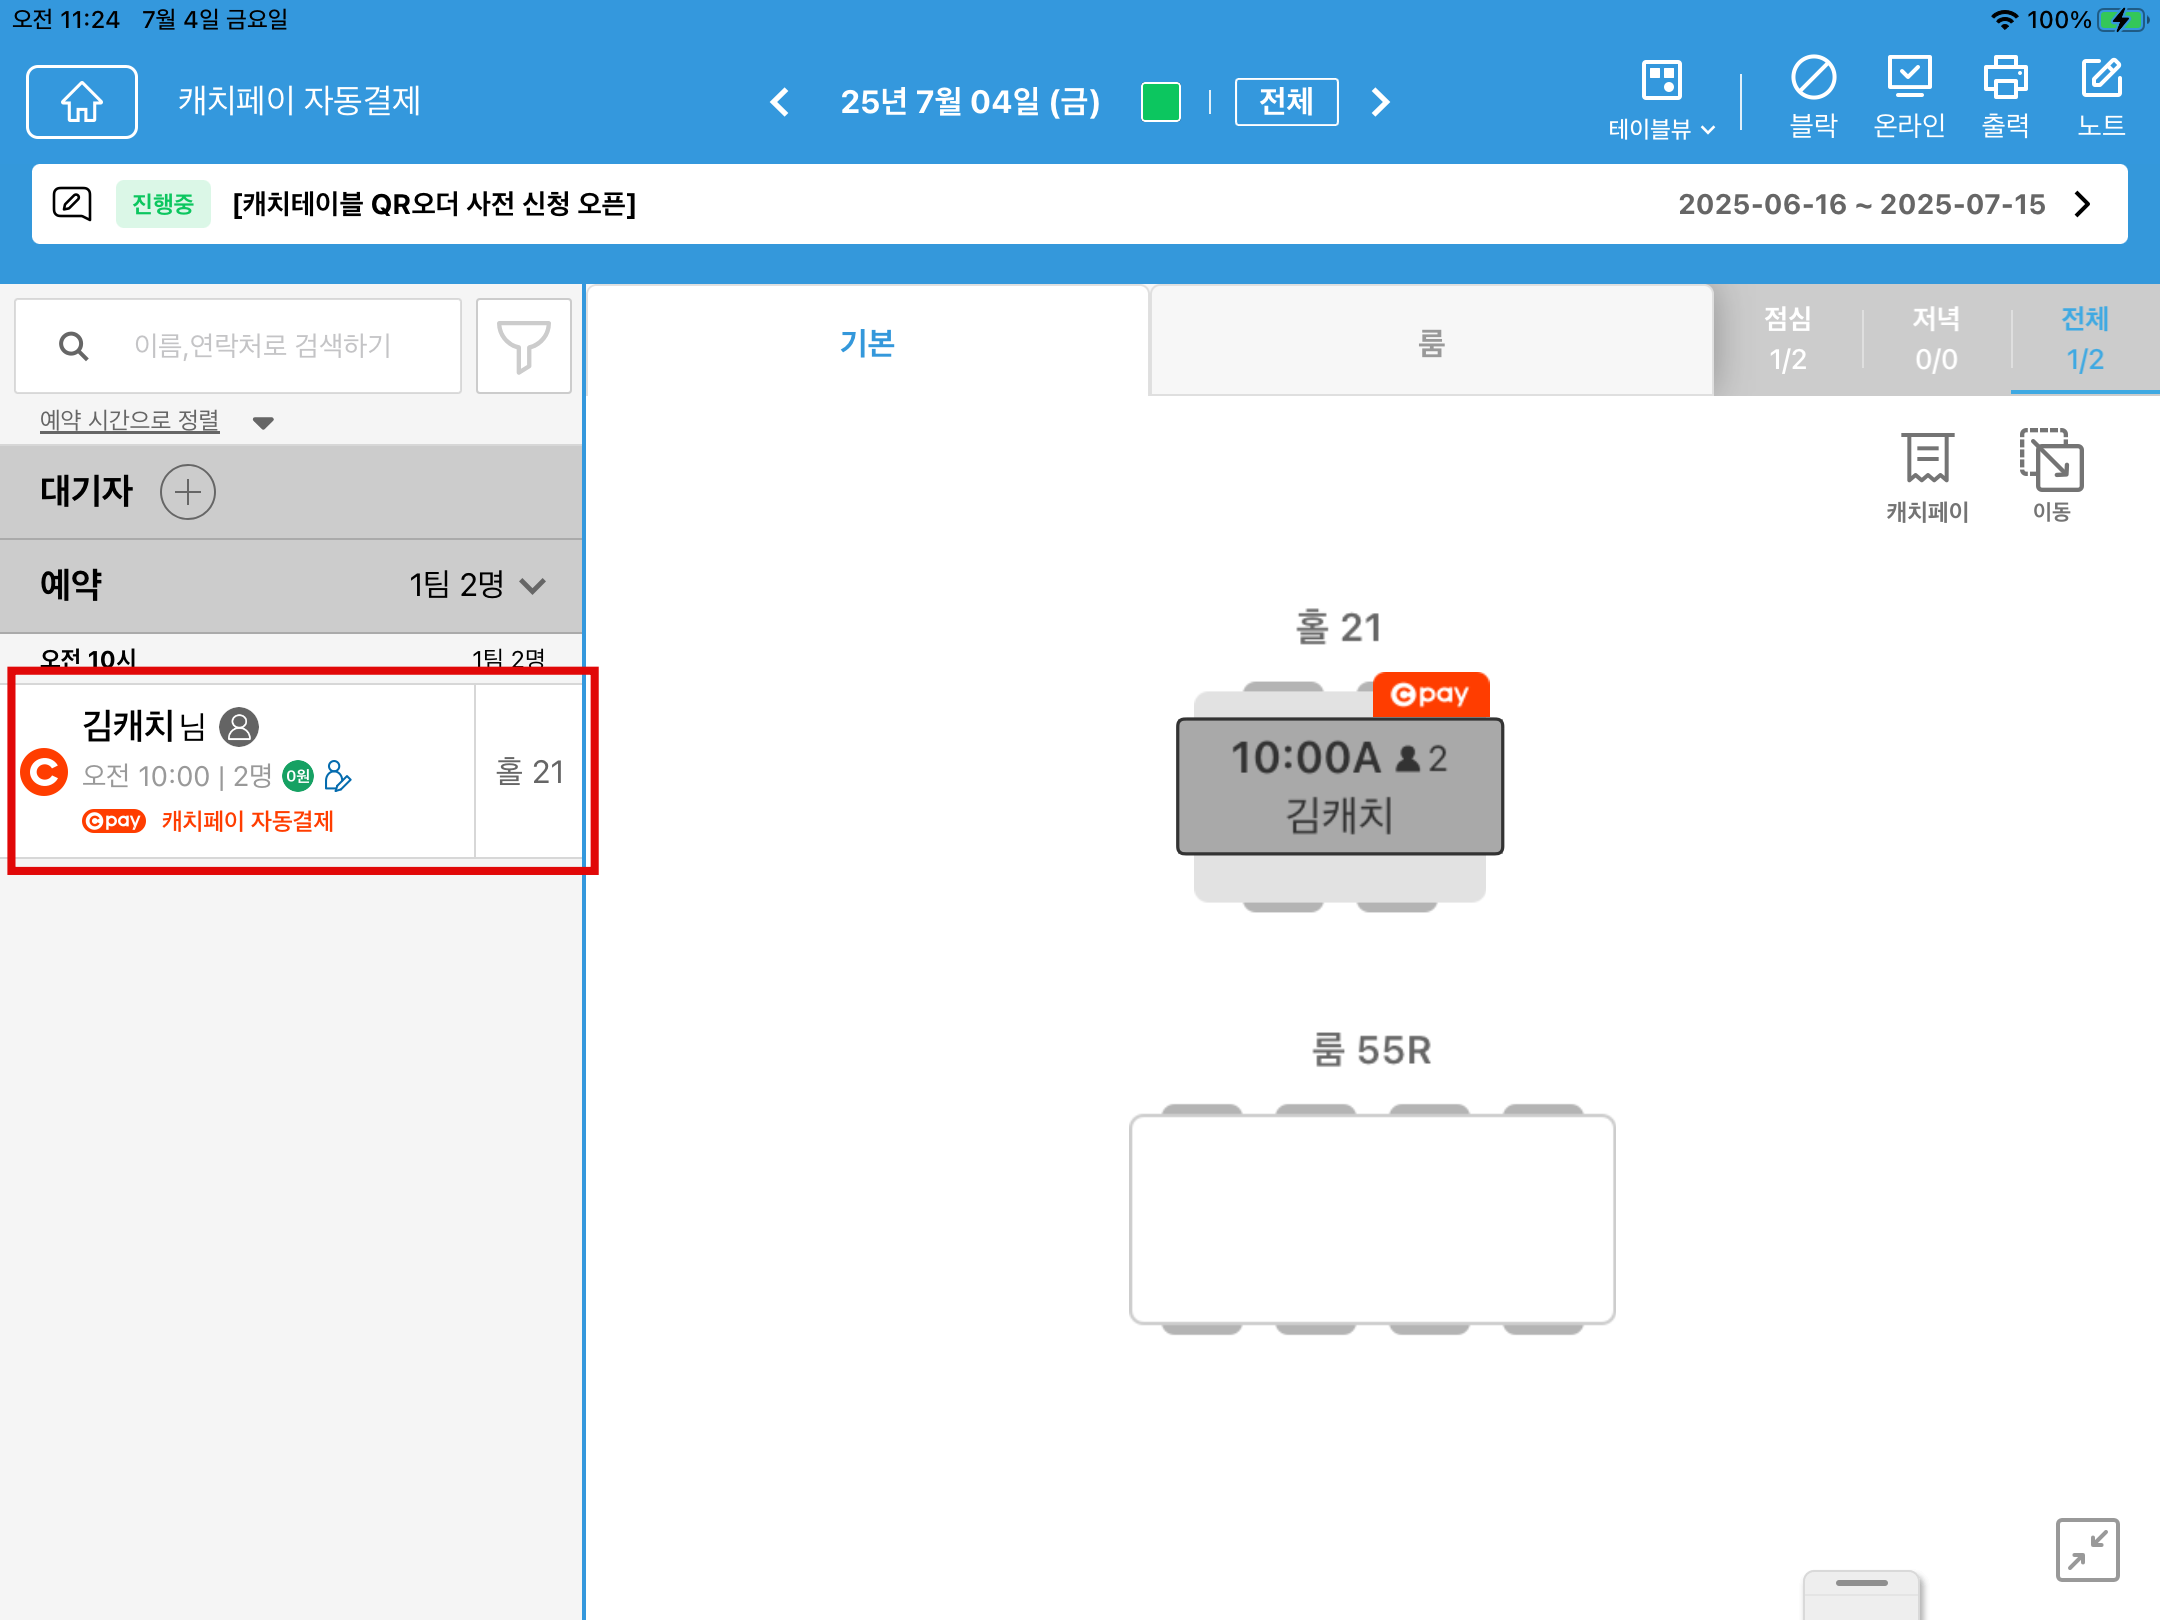The width and height of the screenshot is (2160, 1620).
Task: Click the 출력 print icon
Action: click(2005, 97)
